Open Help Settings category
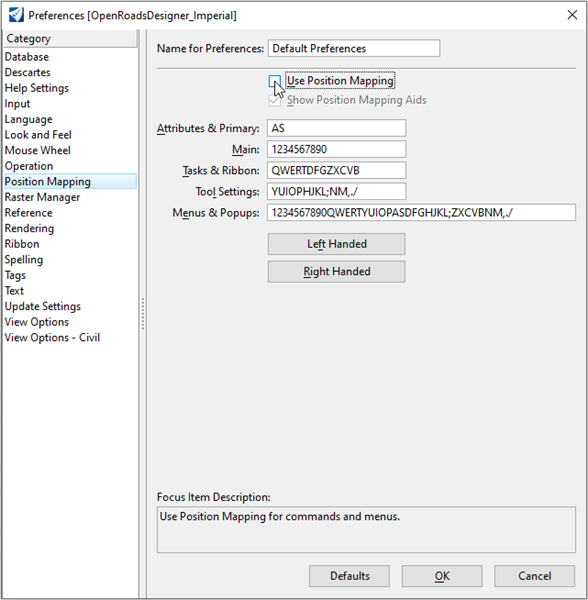This screenshot has height=600, width=588. pyautogui.click(x=37, y=88)
